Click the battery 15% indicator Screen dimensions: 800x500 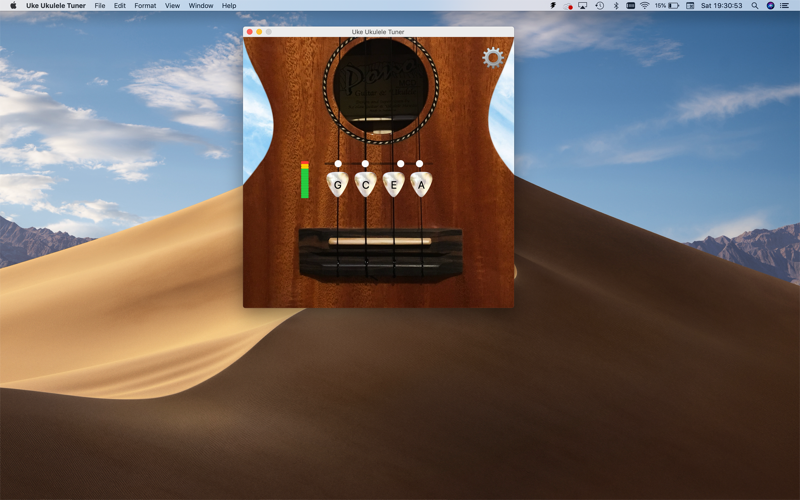tap(667, 6)
